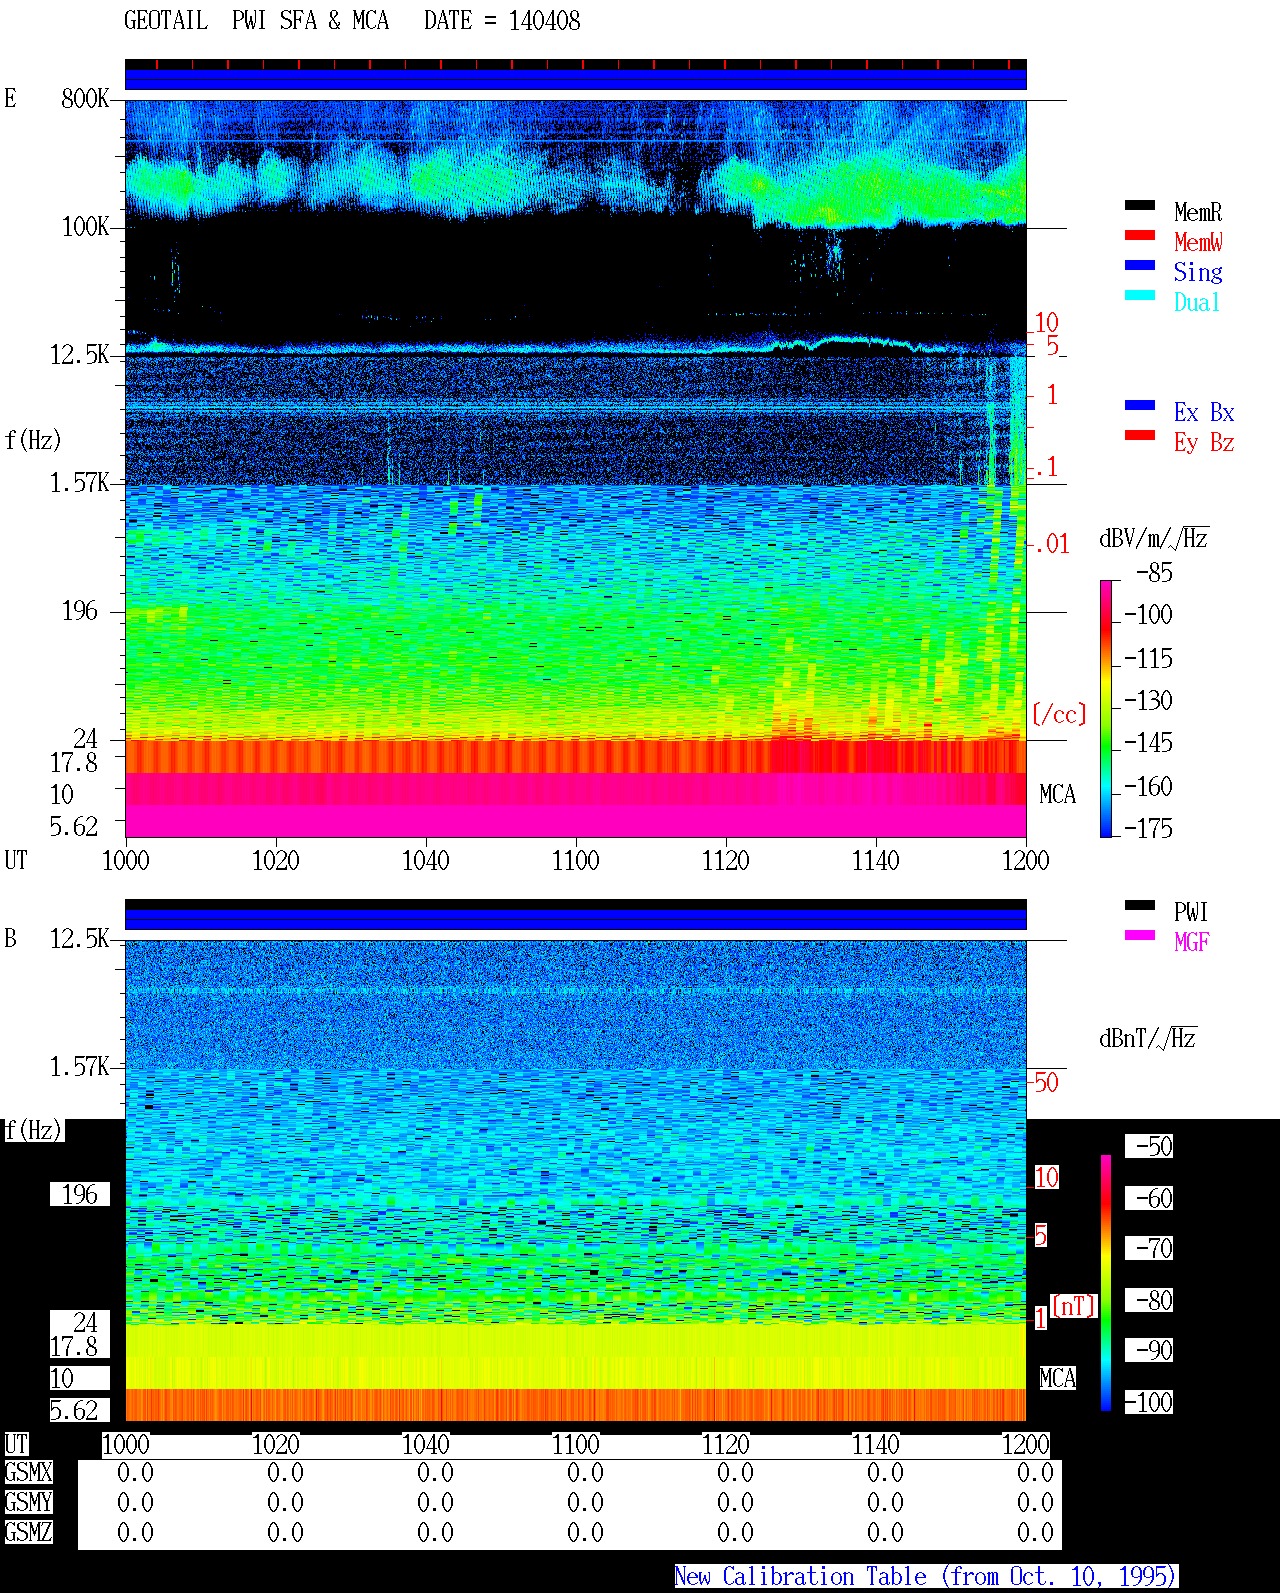Click the 12.5K label on E panel axis
Viewport: 1280px width, 1593px height.
click(x=80, y=355)
